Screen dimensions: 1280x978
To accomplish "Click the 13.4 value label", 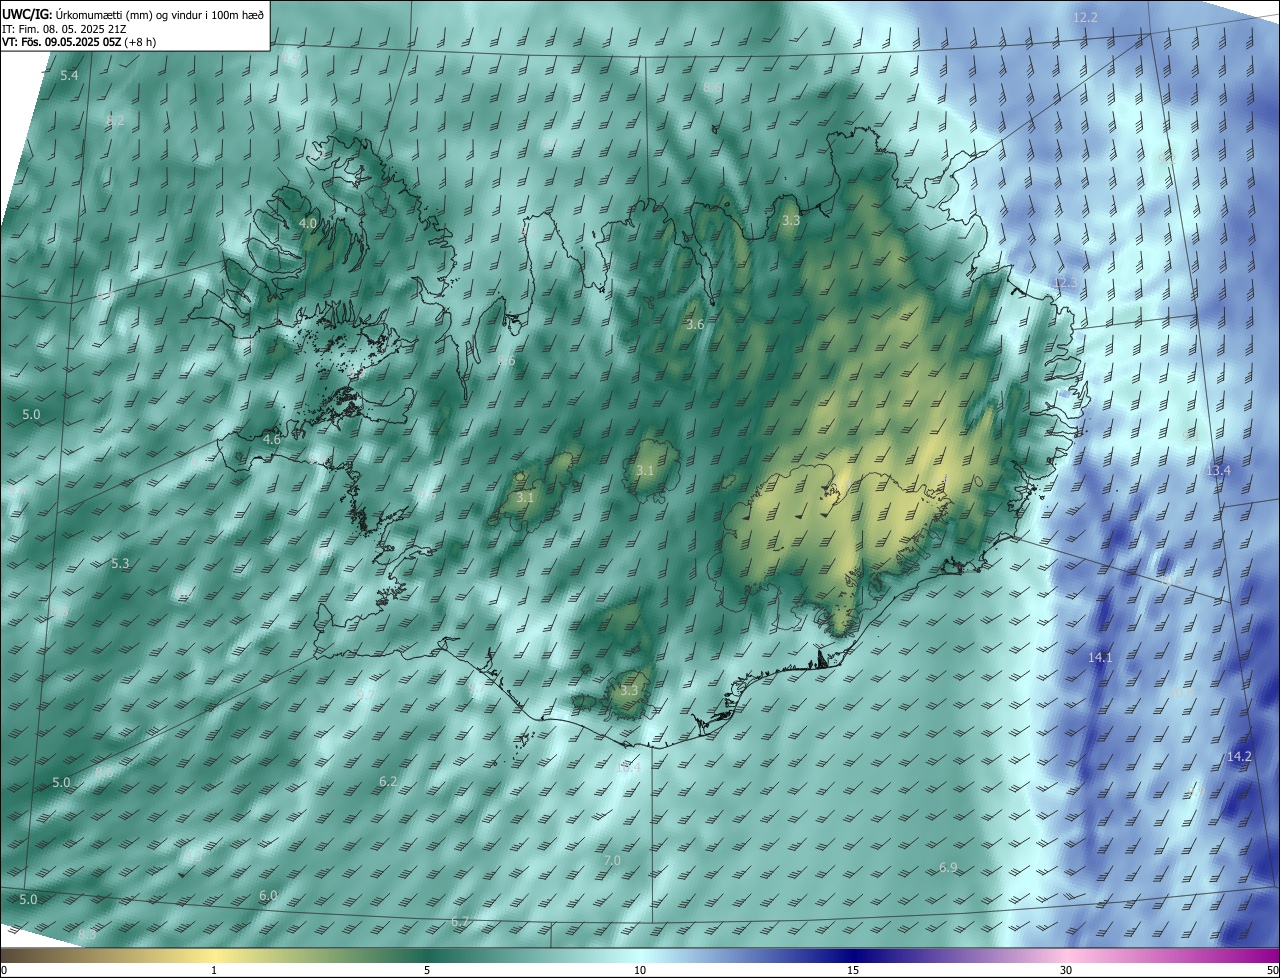I will [1218, 470].
